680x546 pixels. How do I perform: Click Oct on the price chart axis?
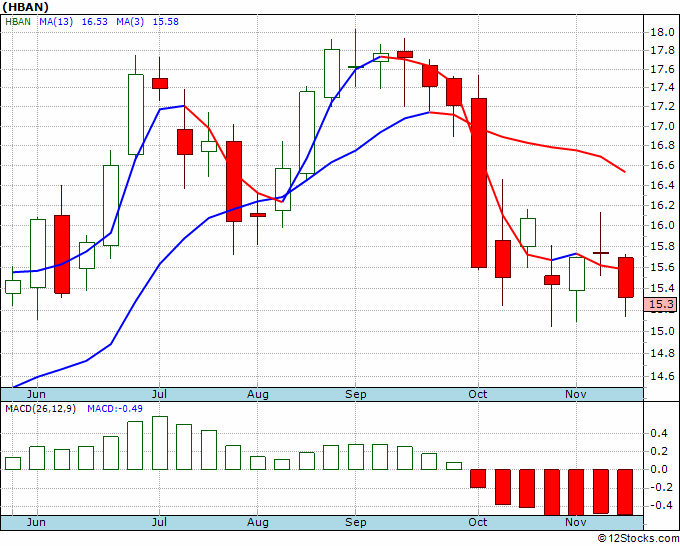point(478,394)
